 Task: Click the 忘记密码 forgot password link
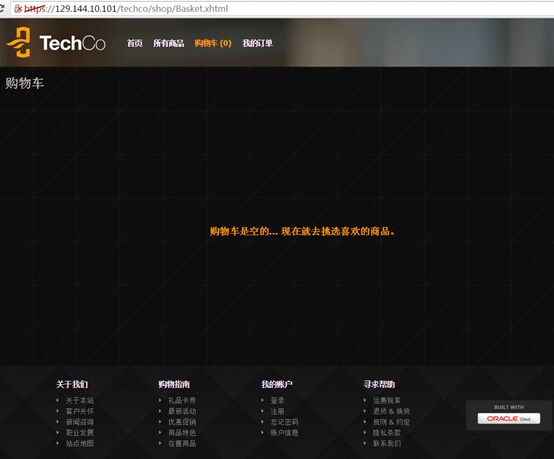tap(284, 422)
